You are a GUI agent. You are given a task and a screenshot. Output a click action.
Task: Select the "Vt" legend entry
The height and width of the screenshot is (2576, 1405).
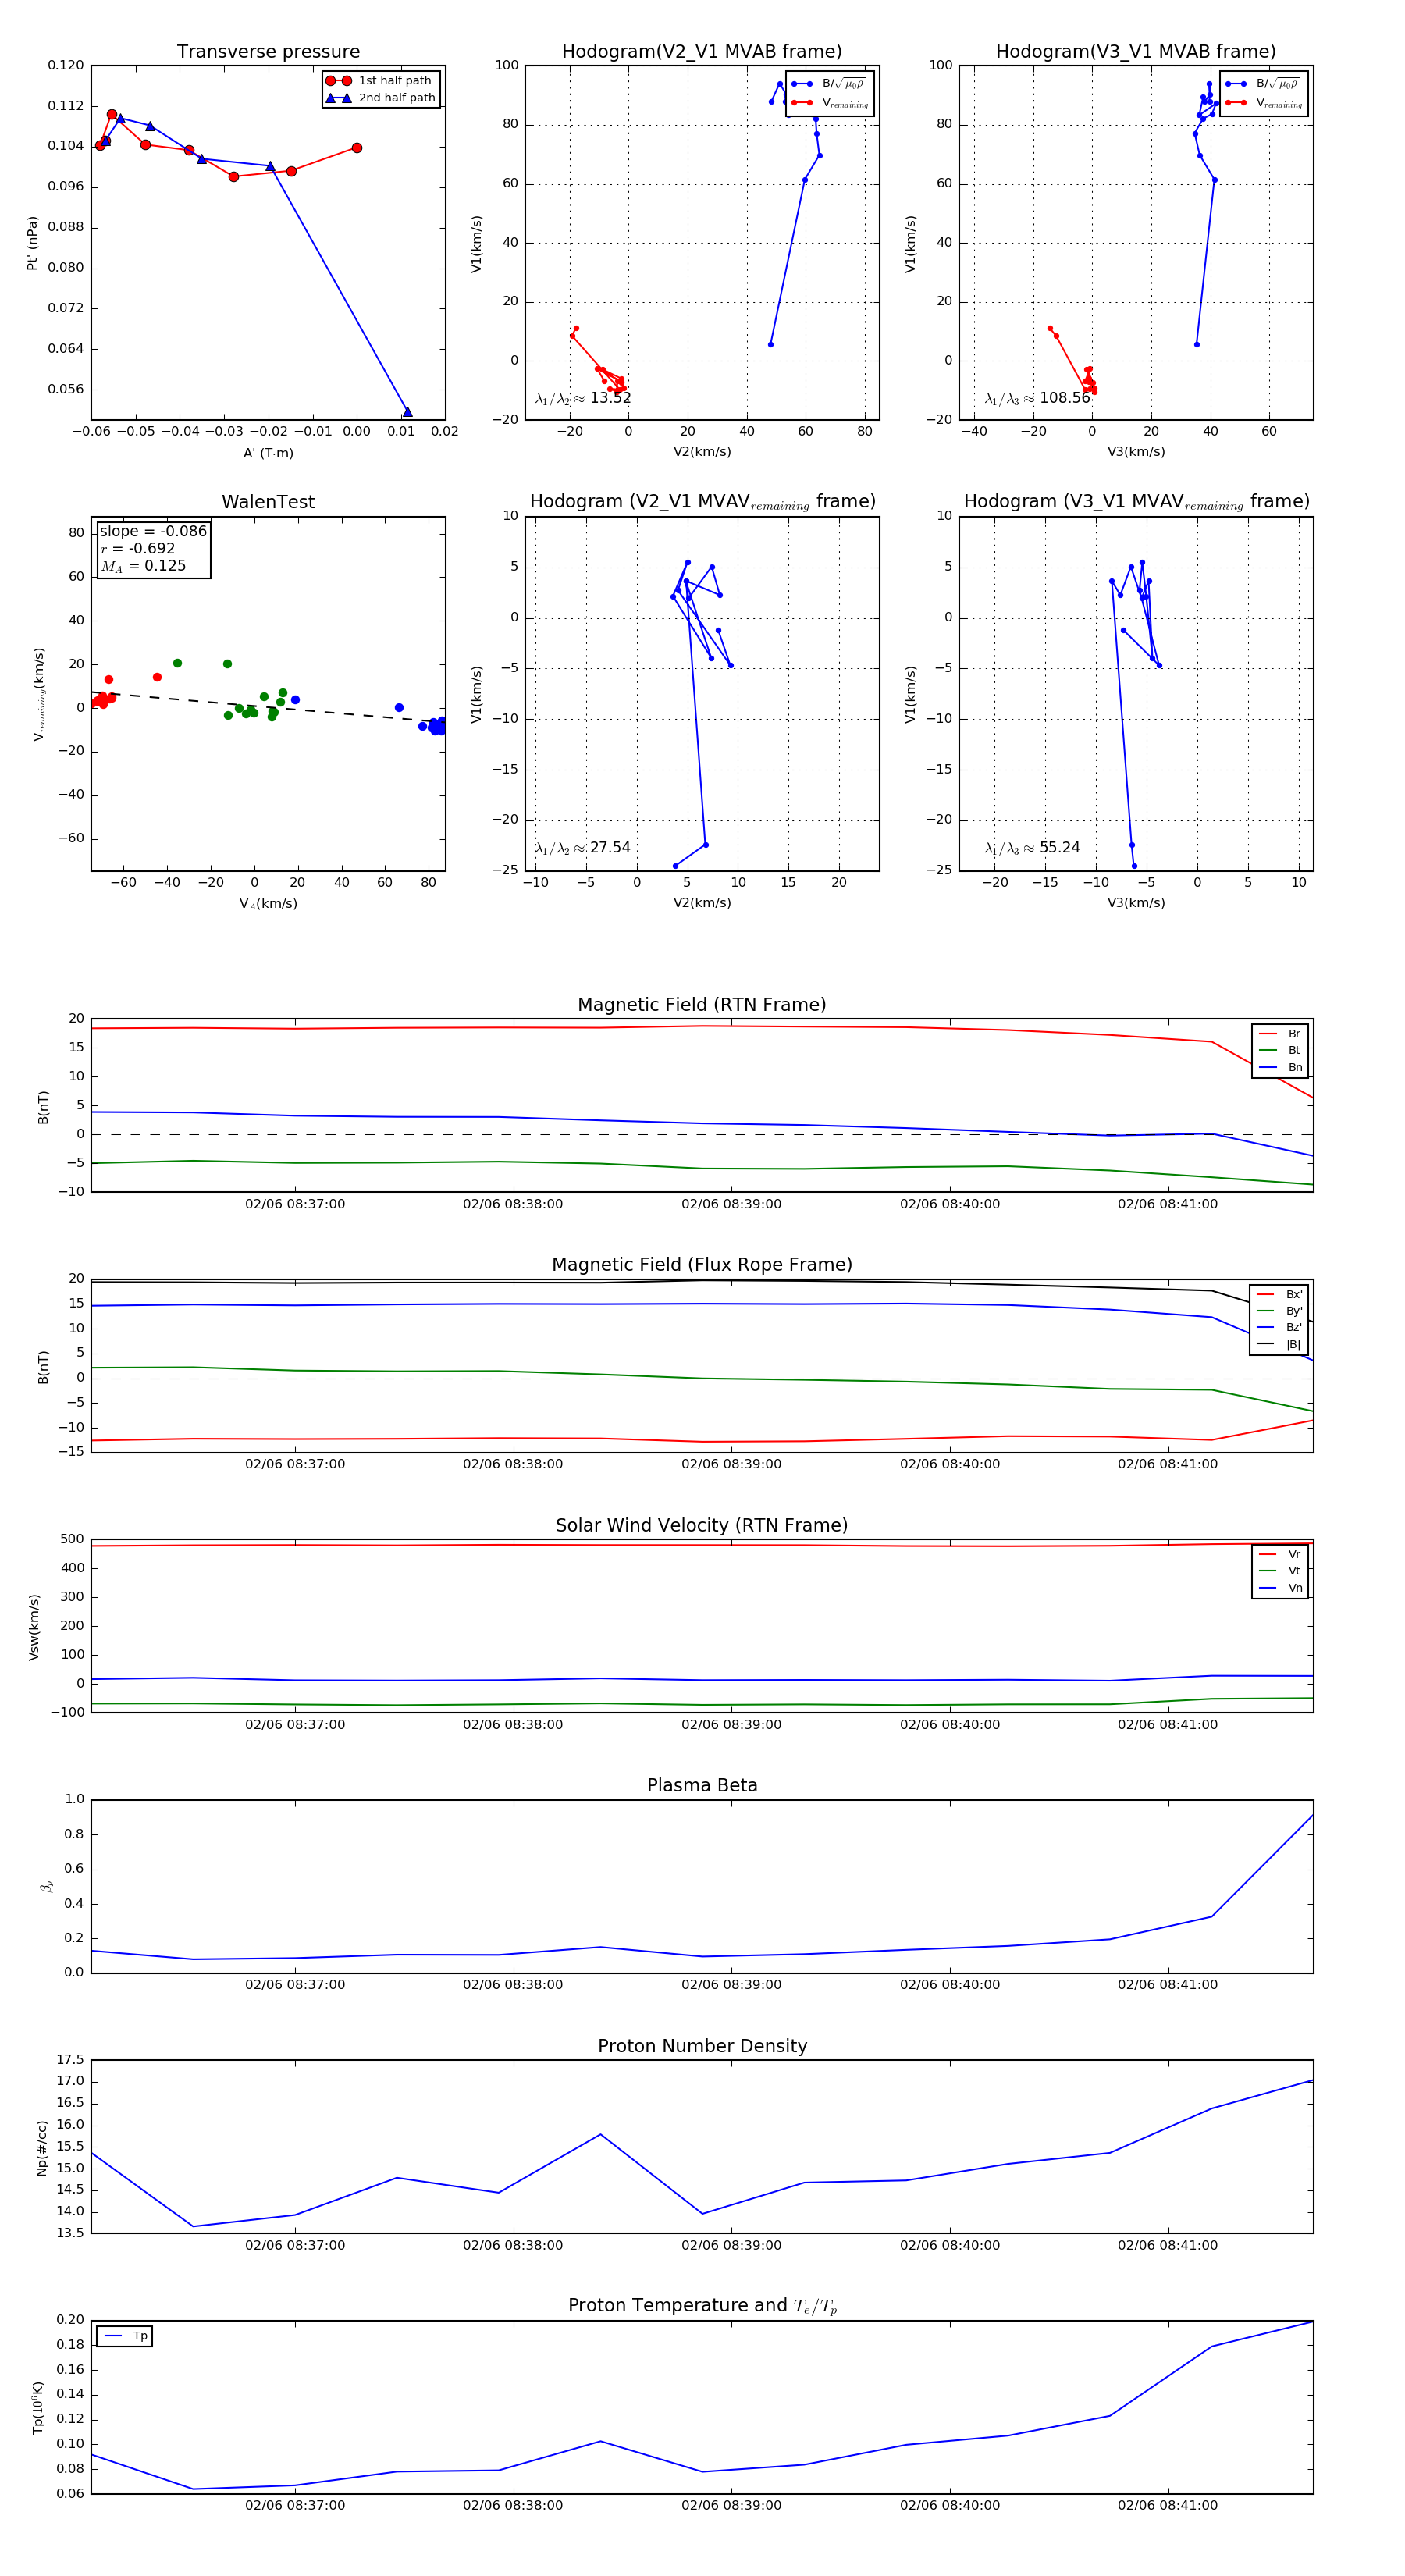pyautogui.click(x=1280, y=1571)
